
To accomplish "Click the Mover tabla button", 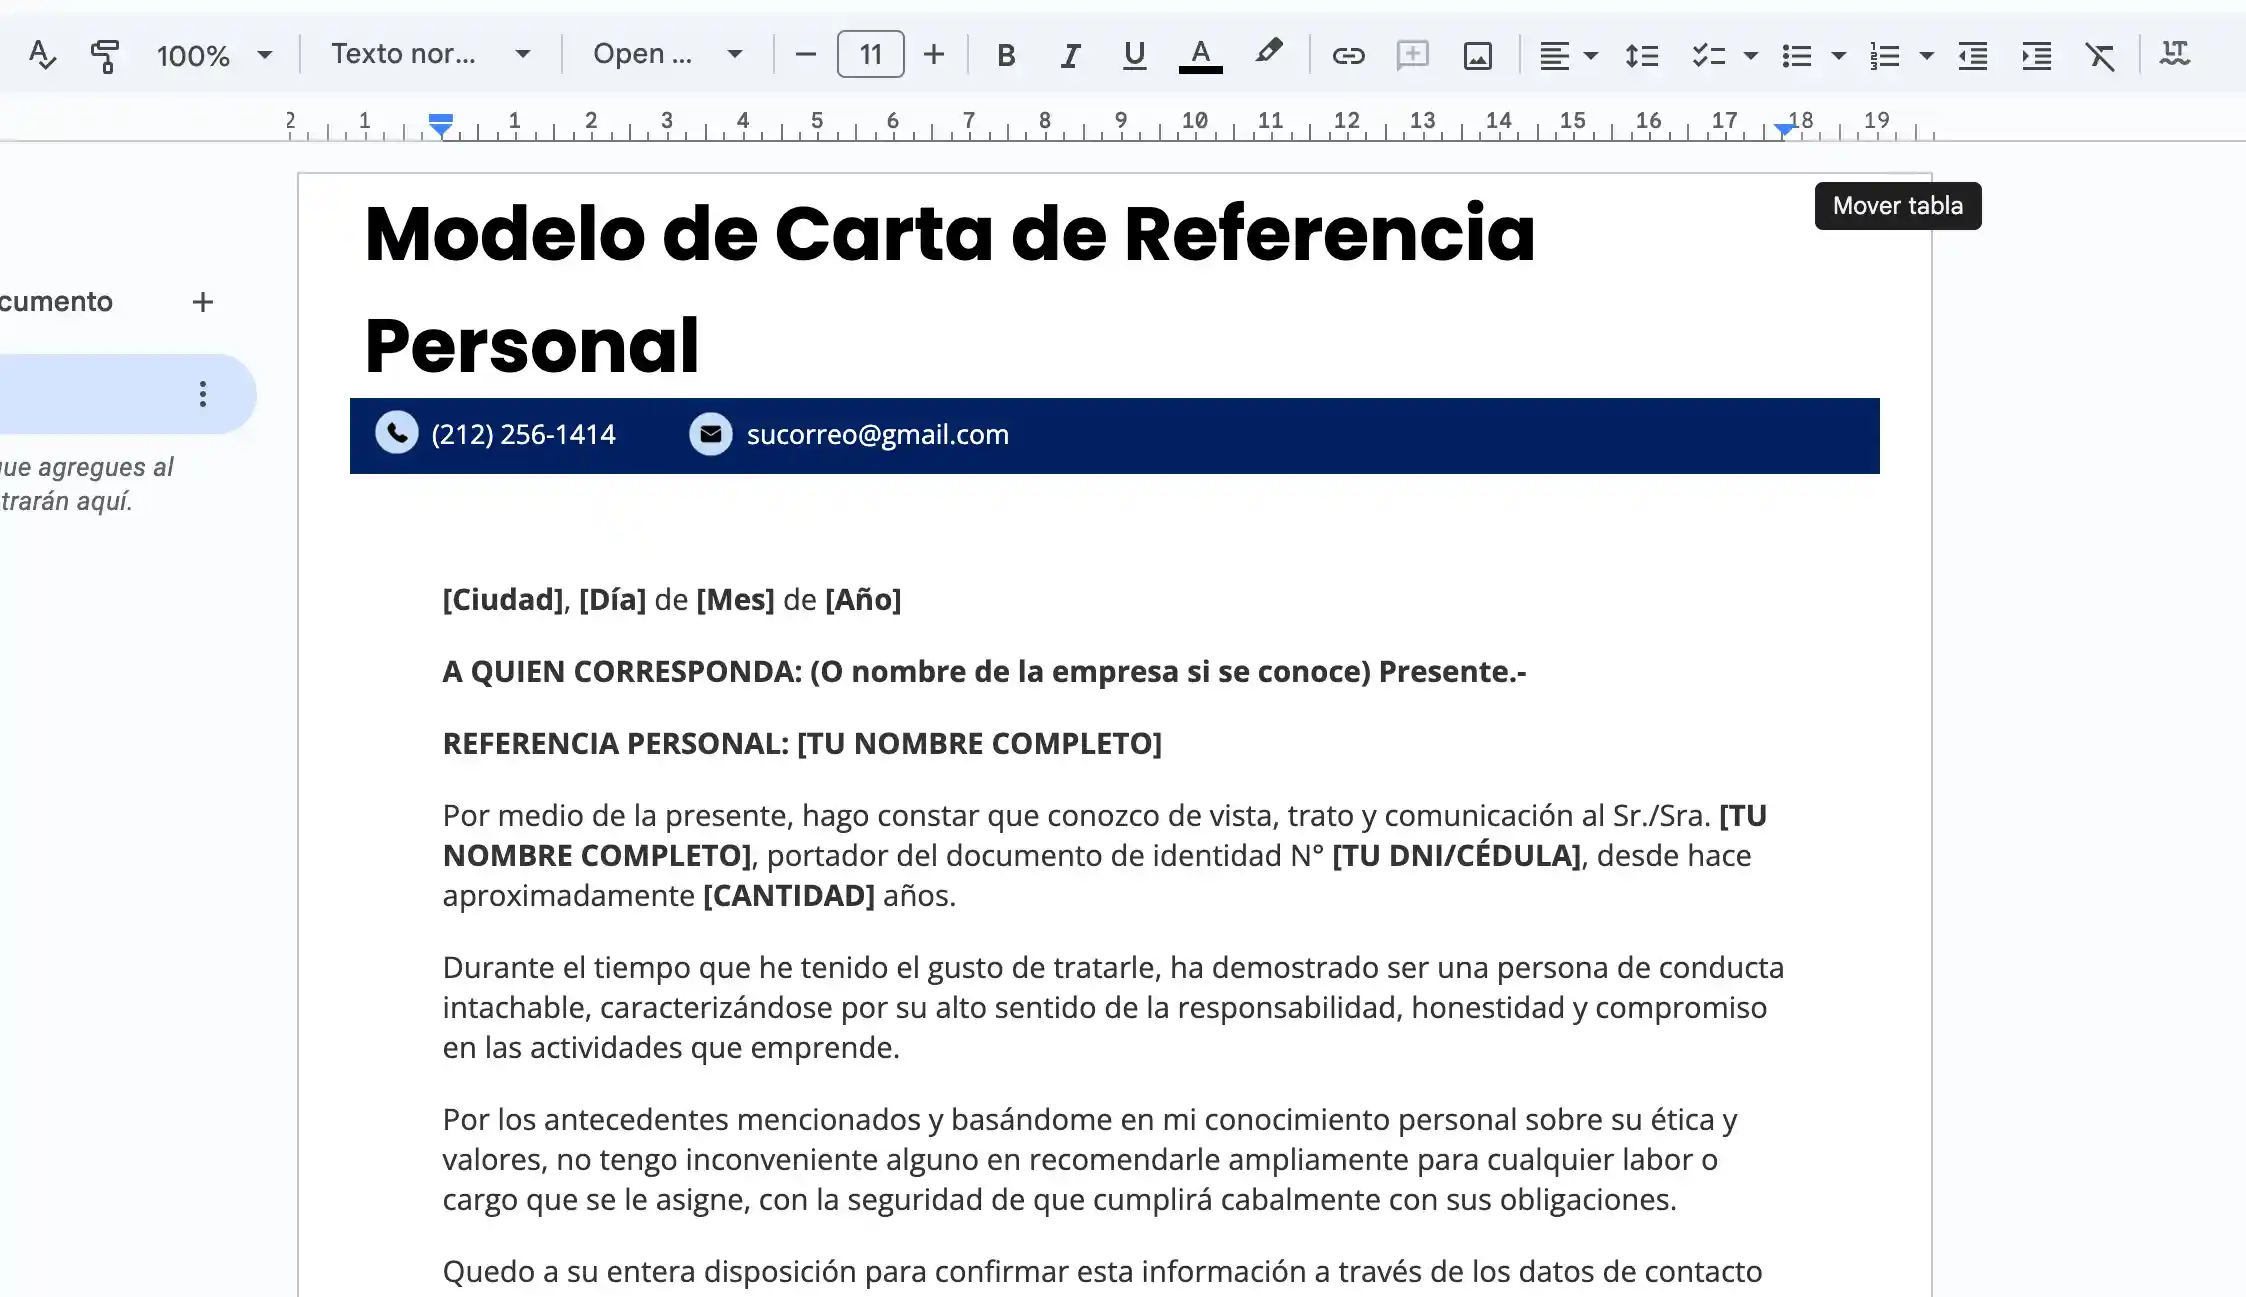I will pos(1897,206).
